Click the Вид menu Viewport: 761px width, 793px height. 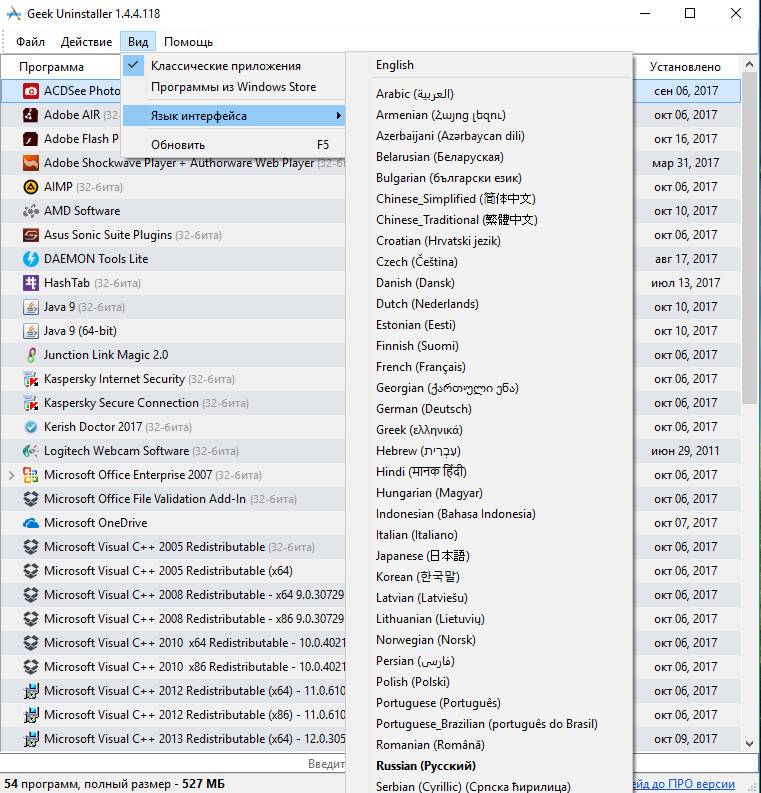pos(138,42)
